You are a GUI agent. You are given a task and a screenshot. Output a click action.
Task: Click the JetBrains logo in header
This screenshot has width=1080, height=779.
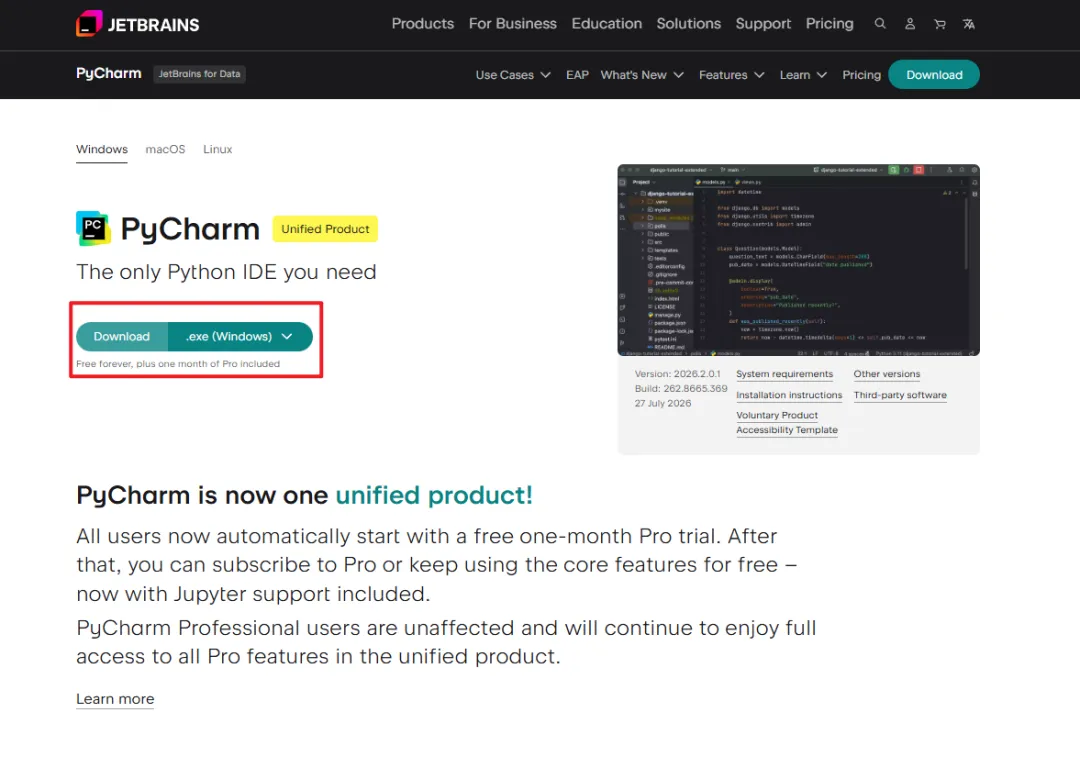click(x=138, y=24)
